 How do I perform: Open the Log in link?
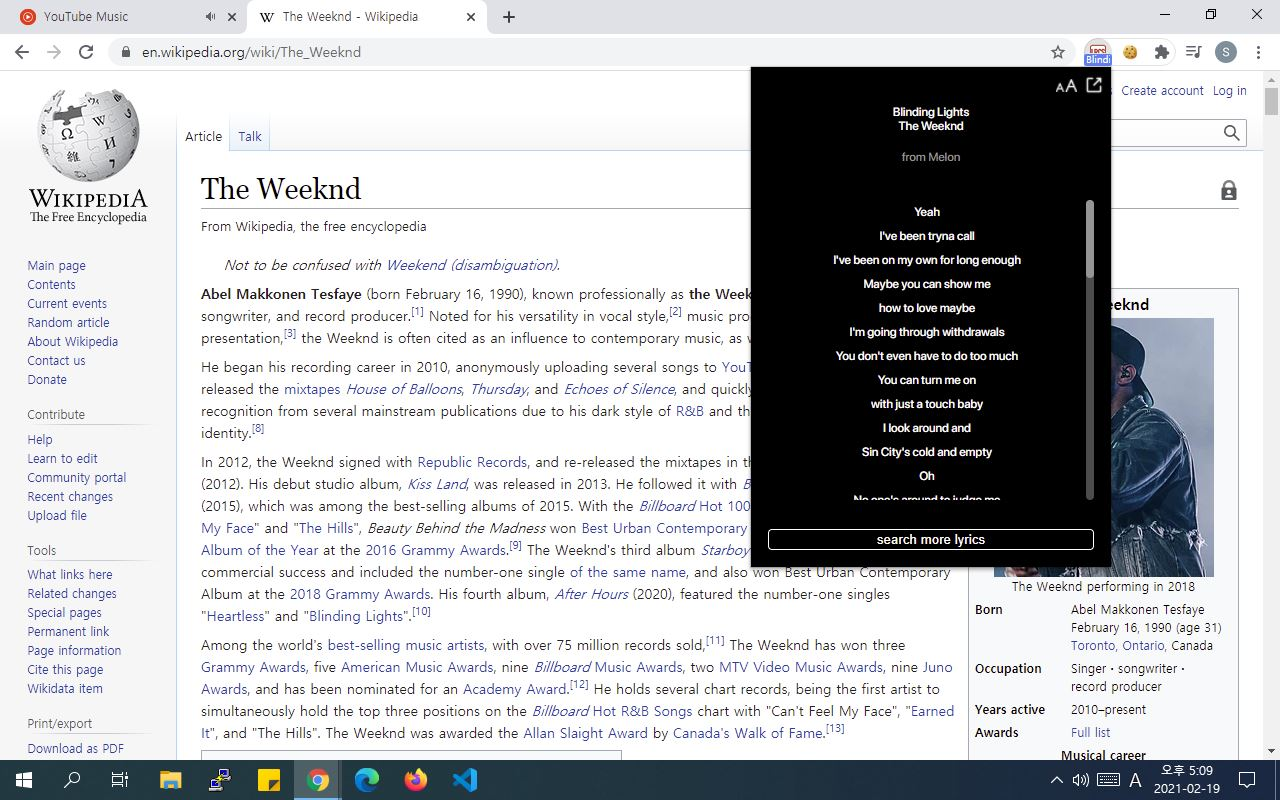click(1229, 90)
